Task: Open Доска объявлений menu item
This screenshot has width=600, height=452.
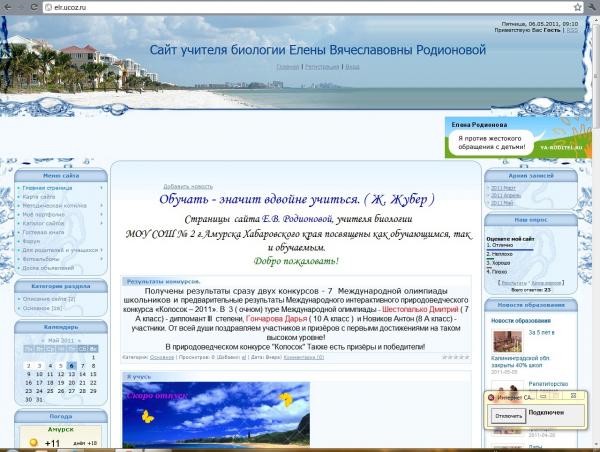Action: coord(48,268)
